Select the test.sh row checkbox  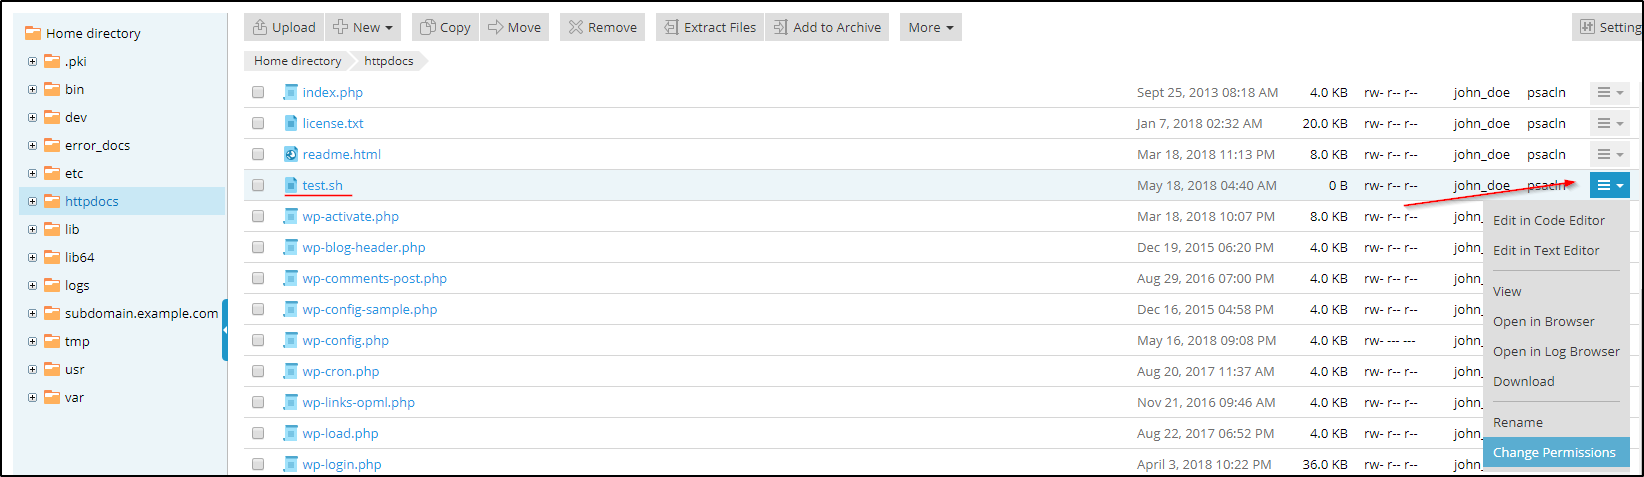(258, 185)
